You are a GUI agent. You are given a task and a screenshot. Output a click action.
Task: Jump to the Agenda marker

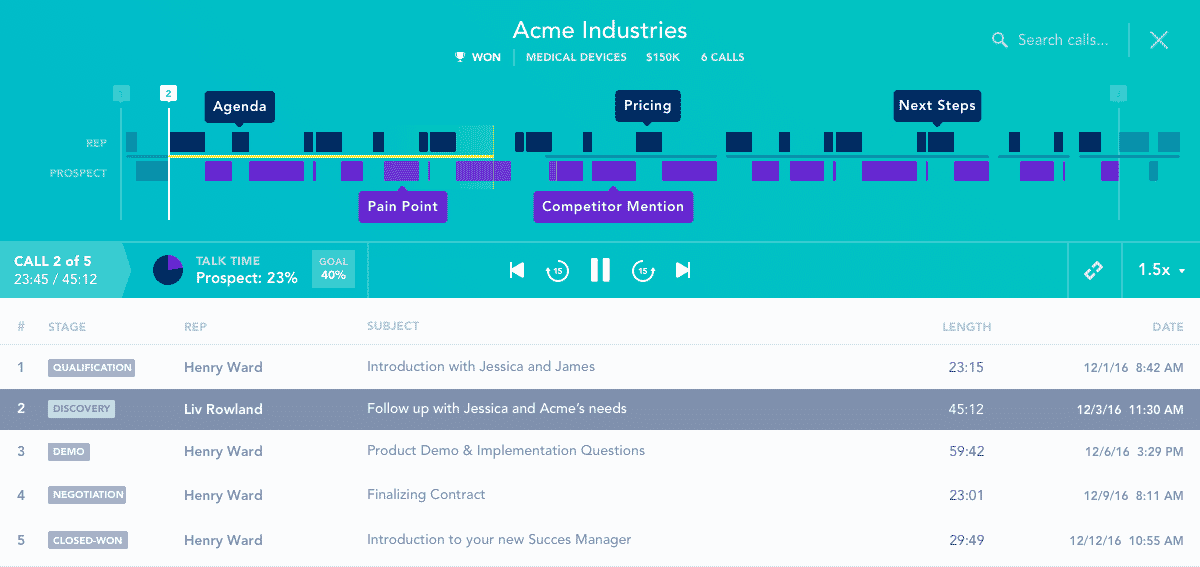(240, 107)
